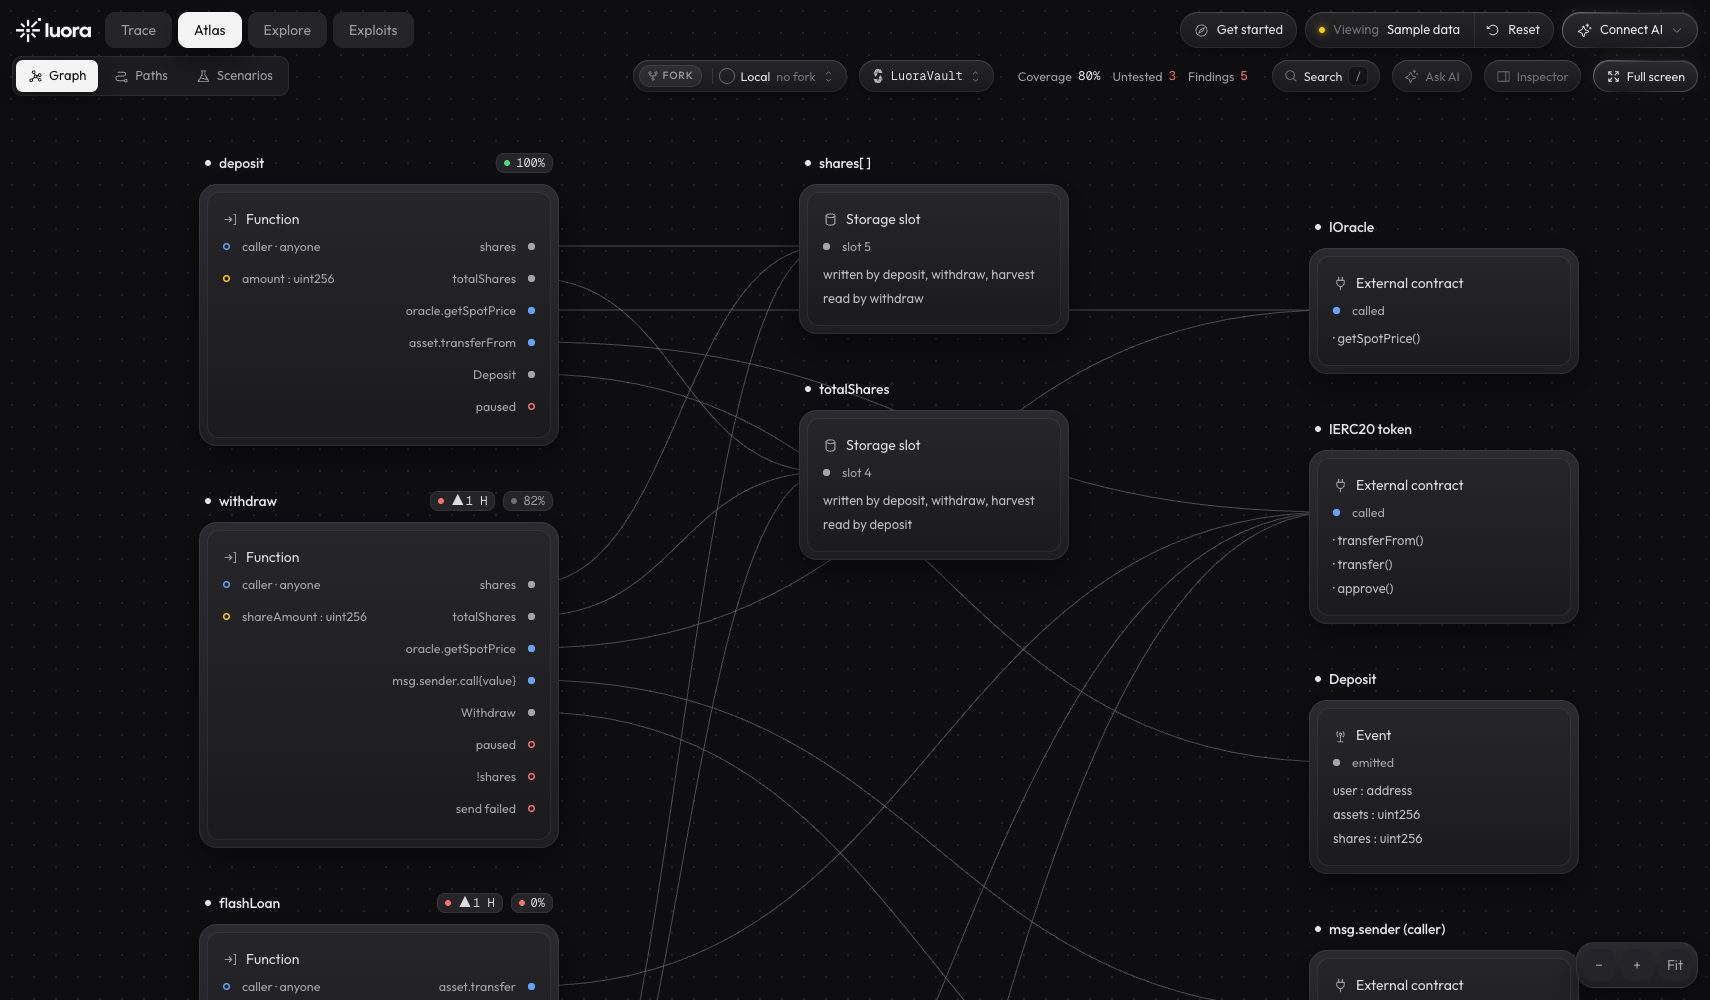
Task: Click the Findings 5 counter
Action: pos(1217,76)
